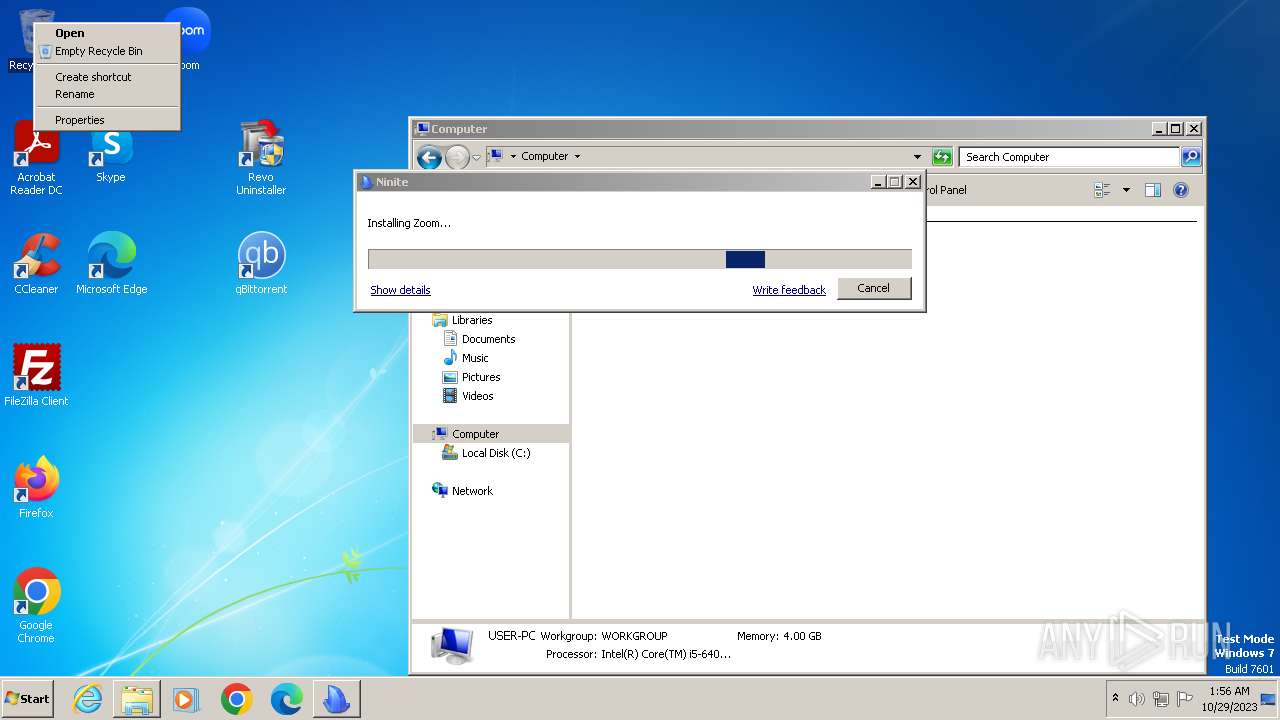
Task: Click the search magnifier in Computer window
Action: [1190, 157]
